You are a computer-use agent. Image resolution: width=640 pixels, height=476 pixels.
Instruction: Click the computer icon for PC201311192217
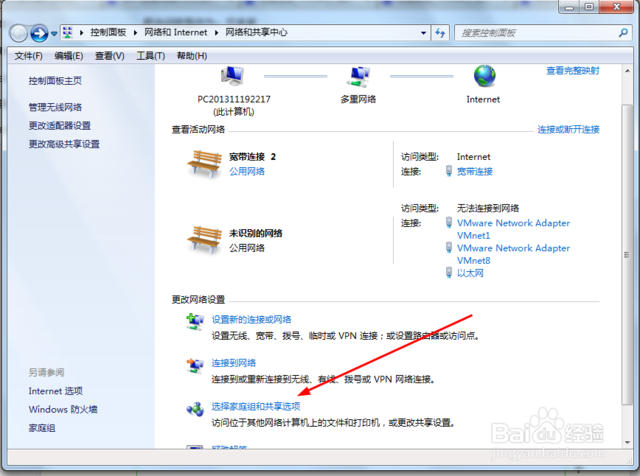(234, 77)
